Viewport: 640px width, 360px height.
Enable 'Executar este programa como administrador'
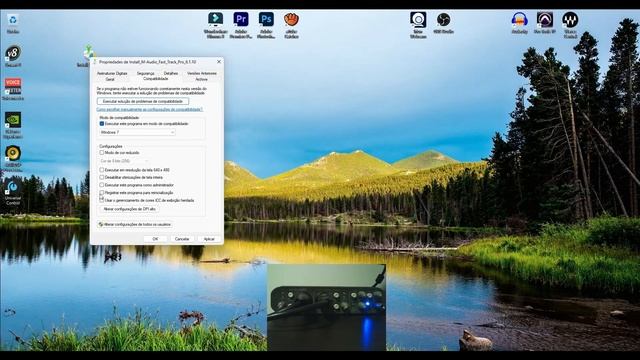point(102,185)
